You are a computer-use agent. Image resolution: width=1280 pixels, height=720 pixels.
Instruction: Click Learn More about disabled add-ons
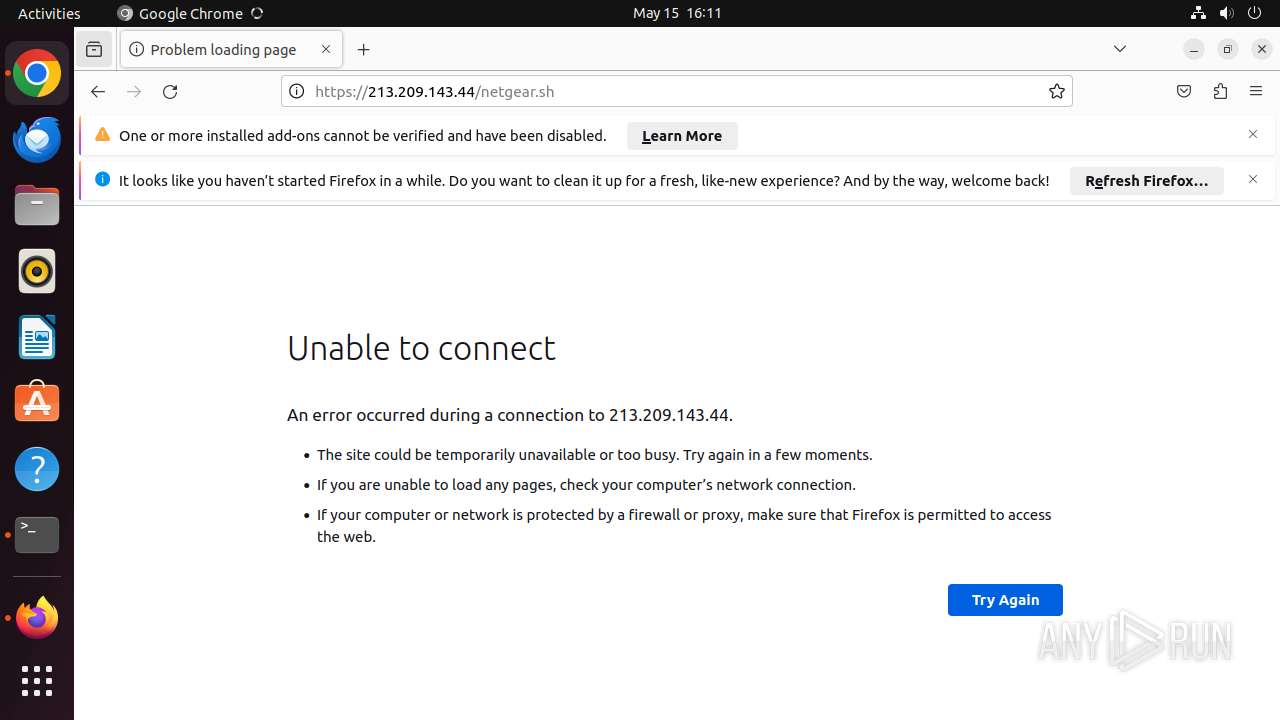coord(682,136)
